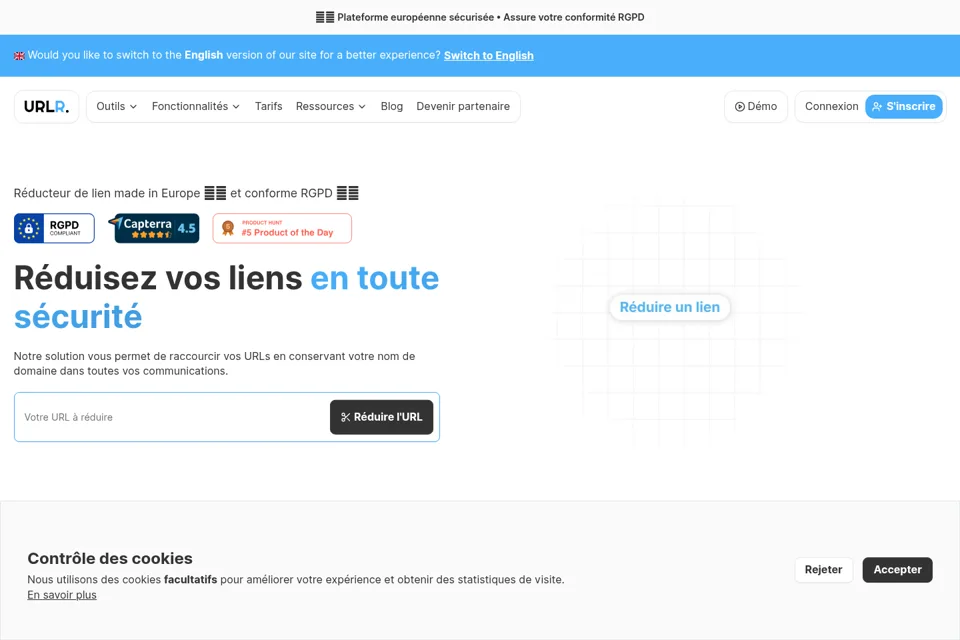Screen dimensions: 960x640
Task: Click the S'inscrire sign-up button
Action: click(x=904, y=107)
